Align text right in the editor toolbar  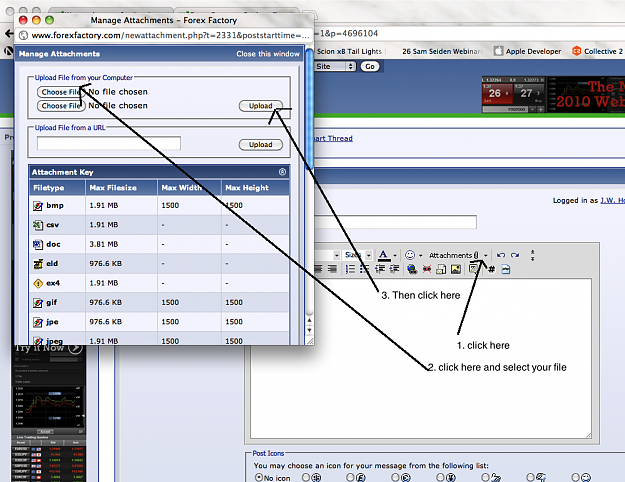332,269
